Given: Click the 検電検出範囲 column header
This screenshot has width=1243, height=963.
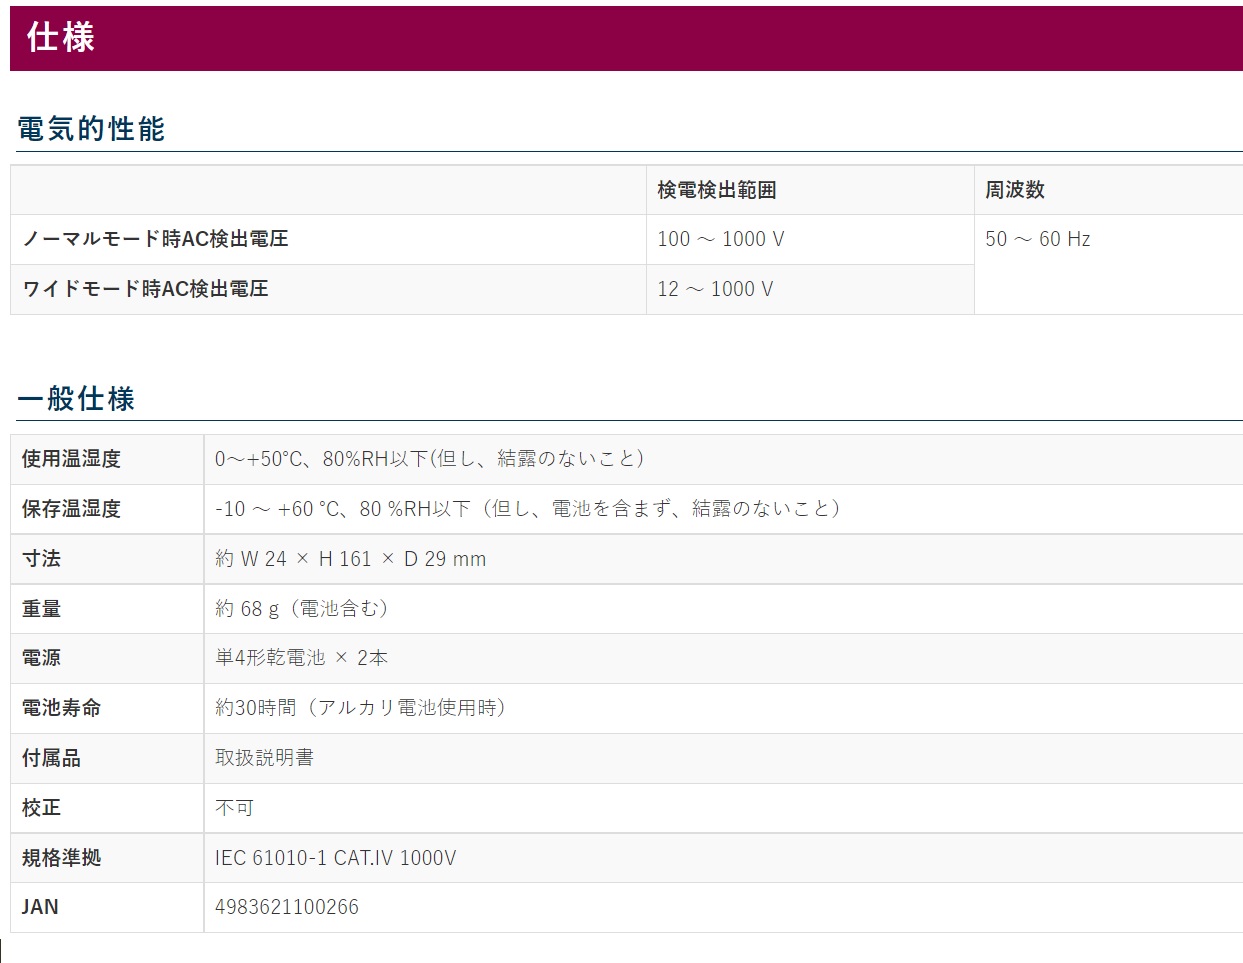Looking at the screenshot, I should (716, 190).
